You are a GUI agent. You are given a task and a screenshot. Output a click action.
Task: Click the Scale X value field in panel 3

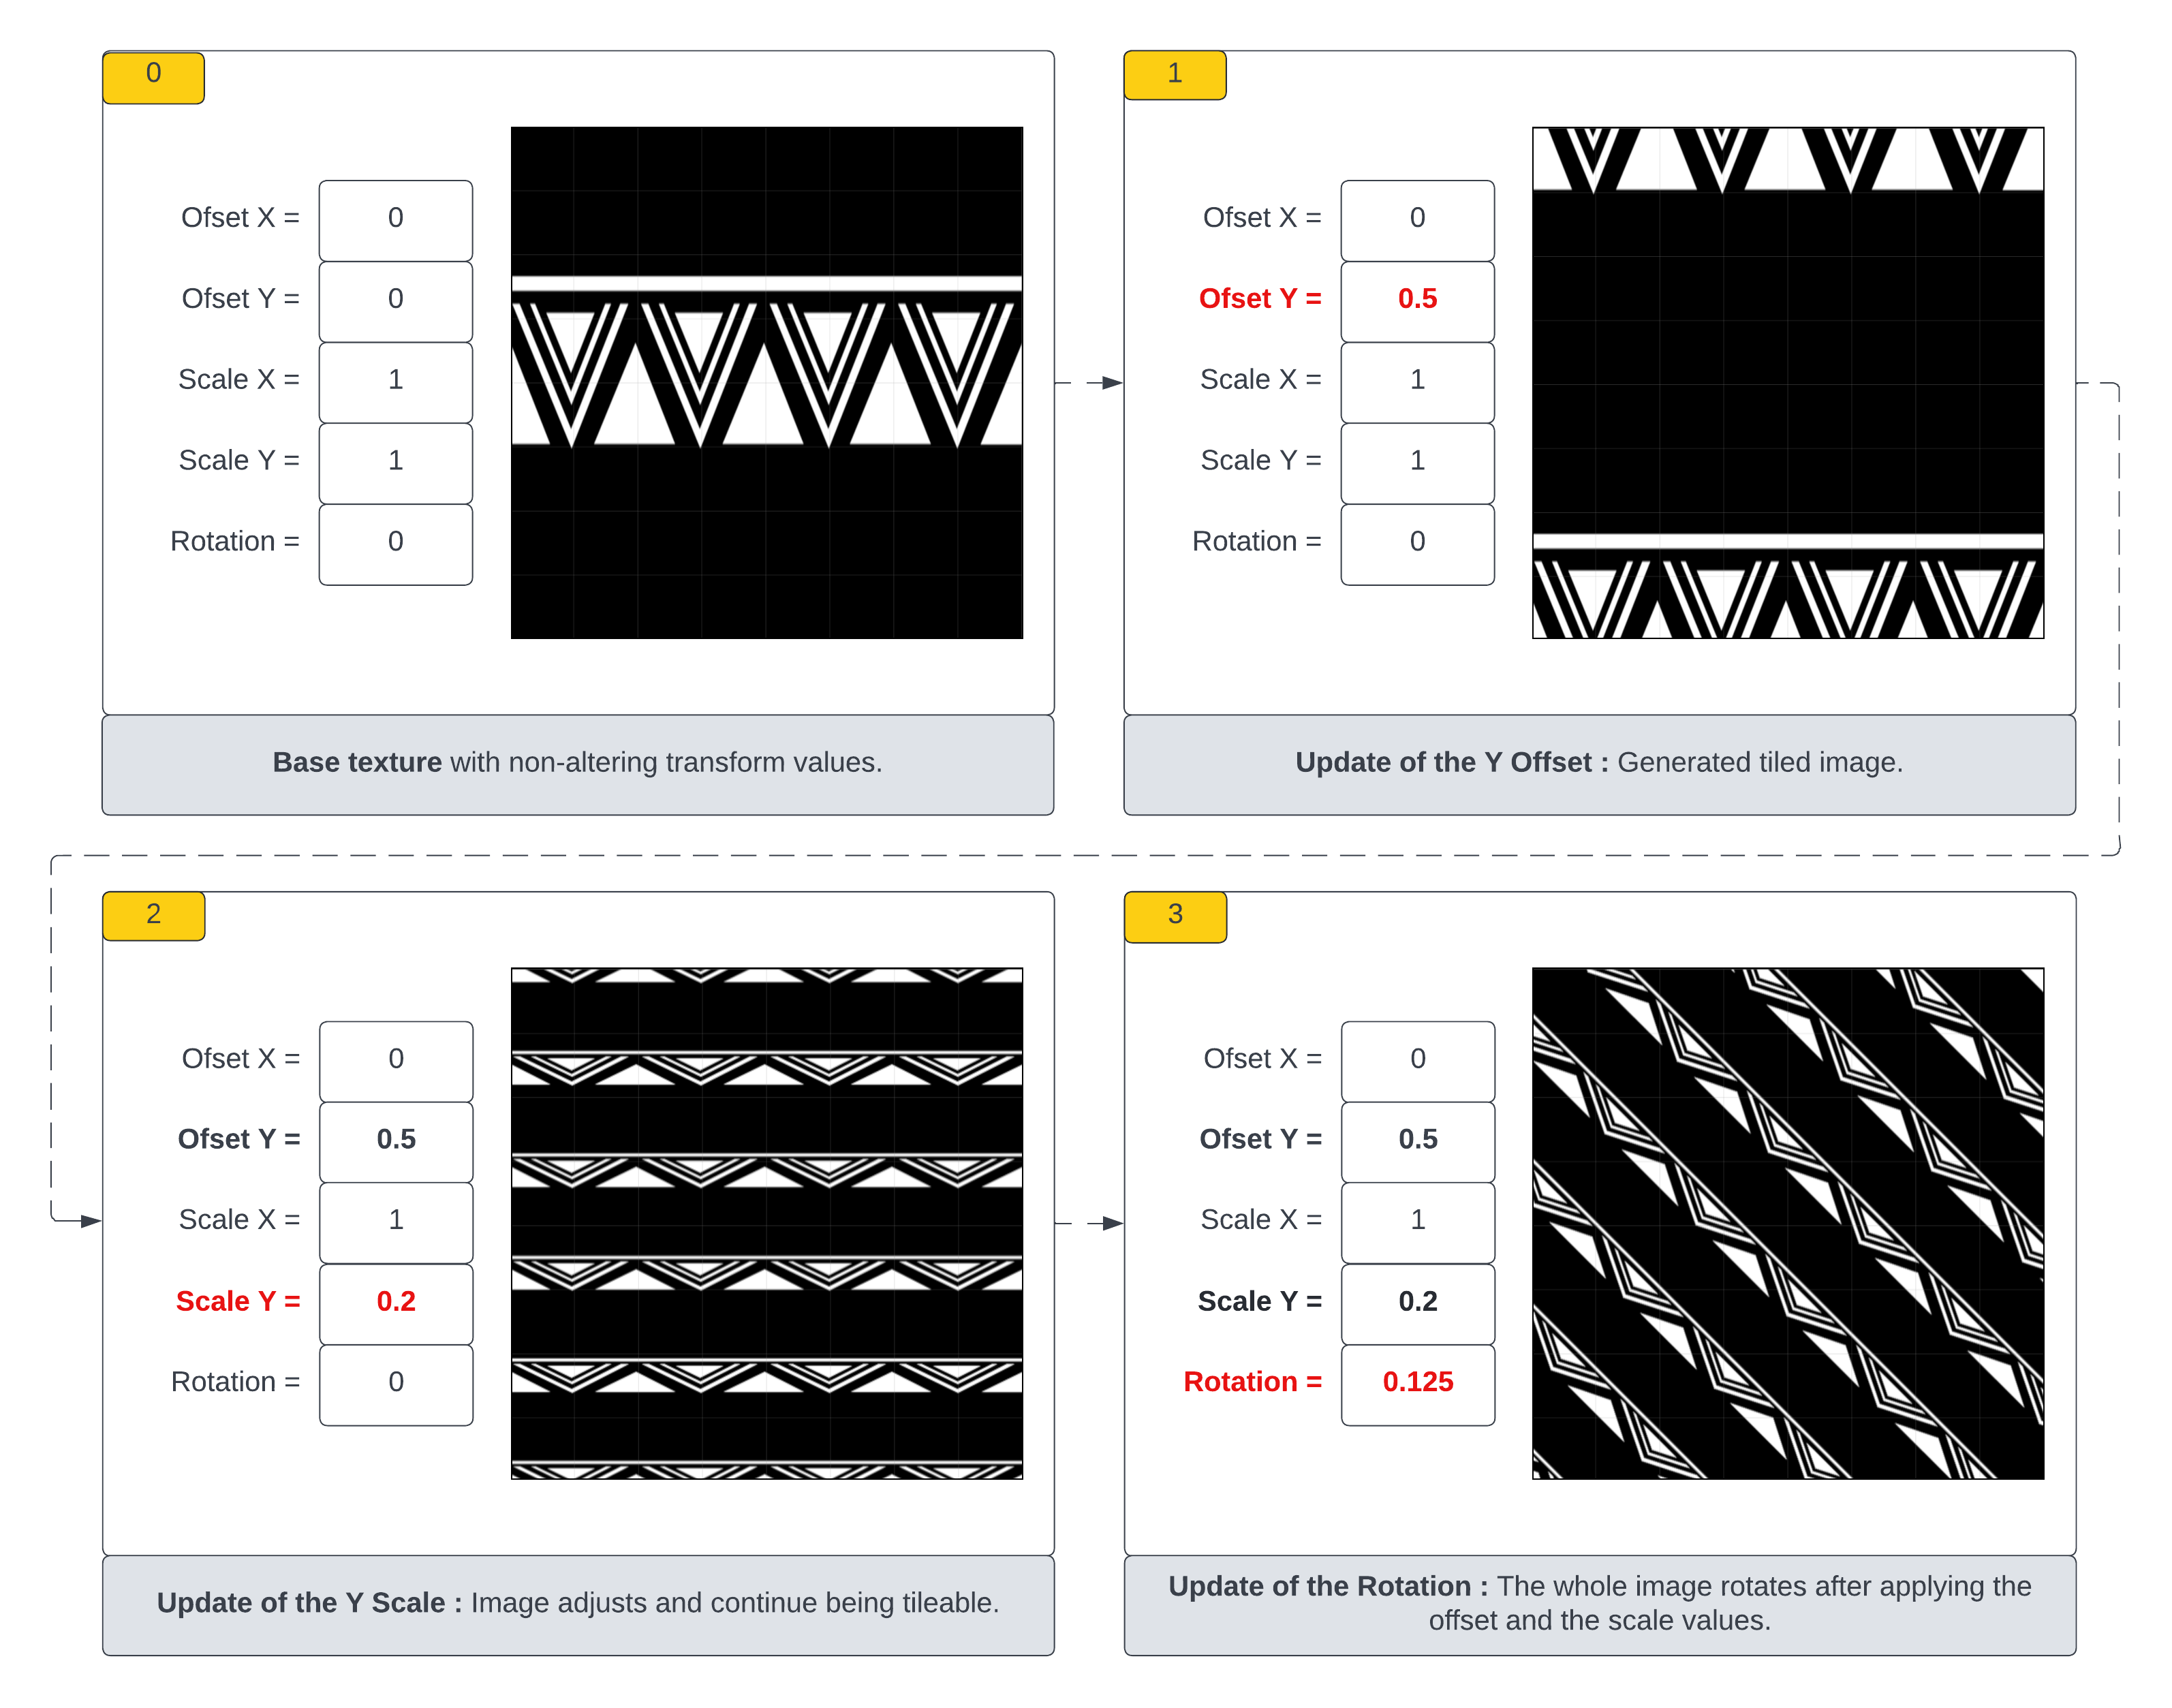click(x=1418, y=1223)
